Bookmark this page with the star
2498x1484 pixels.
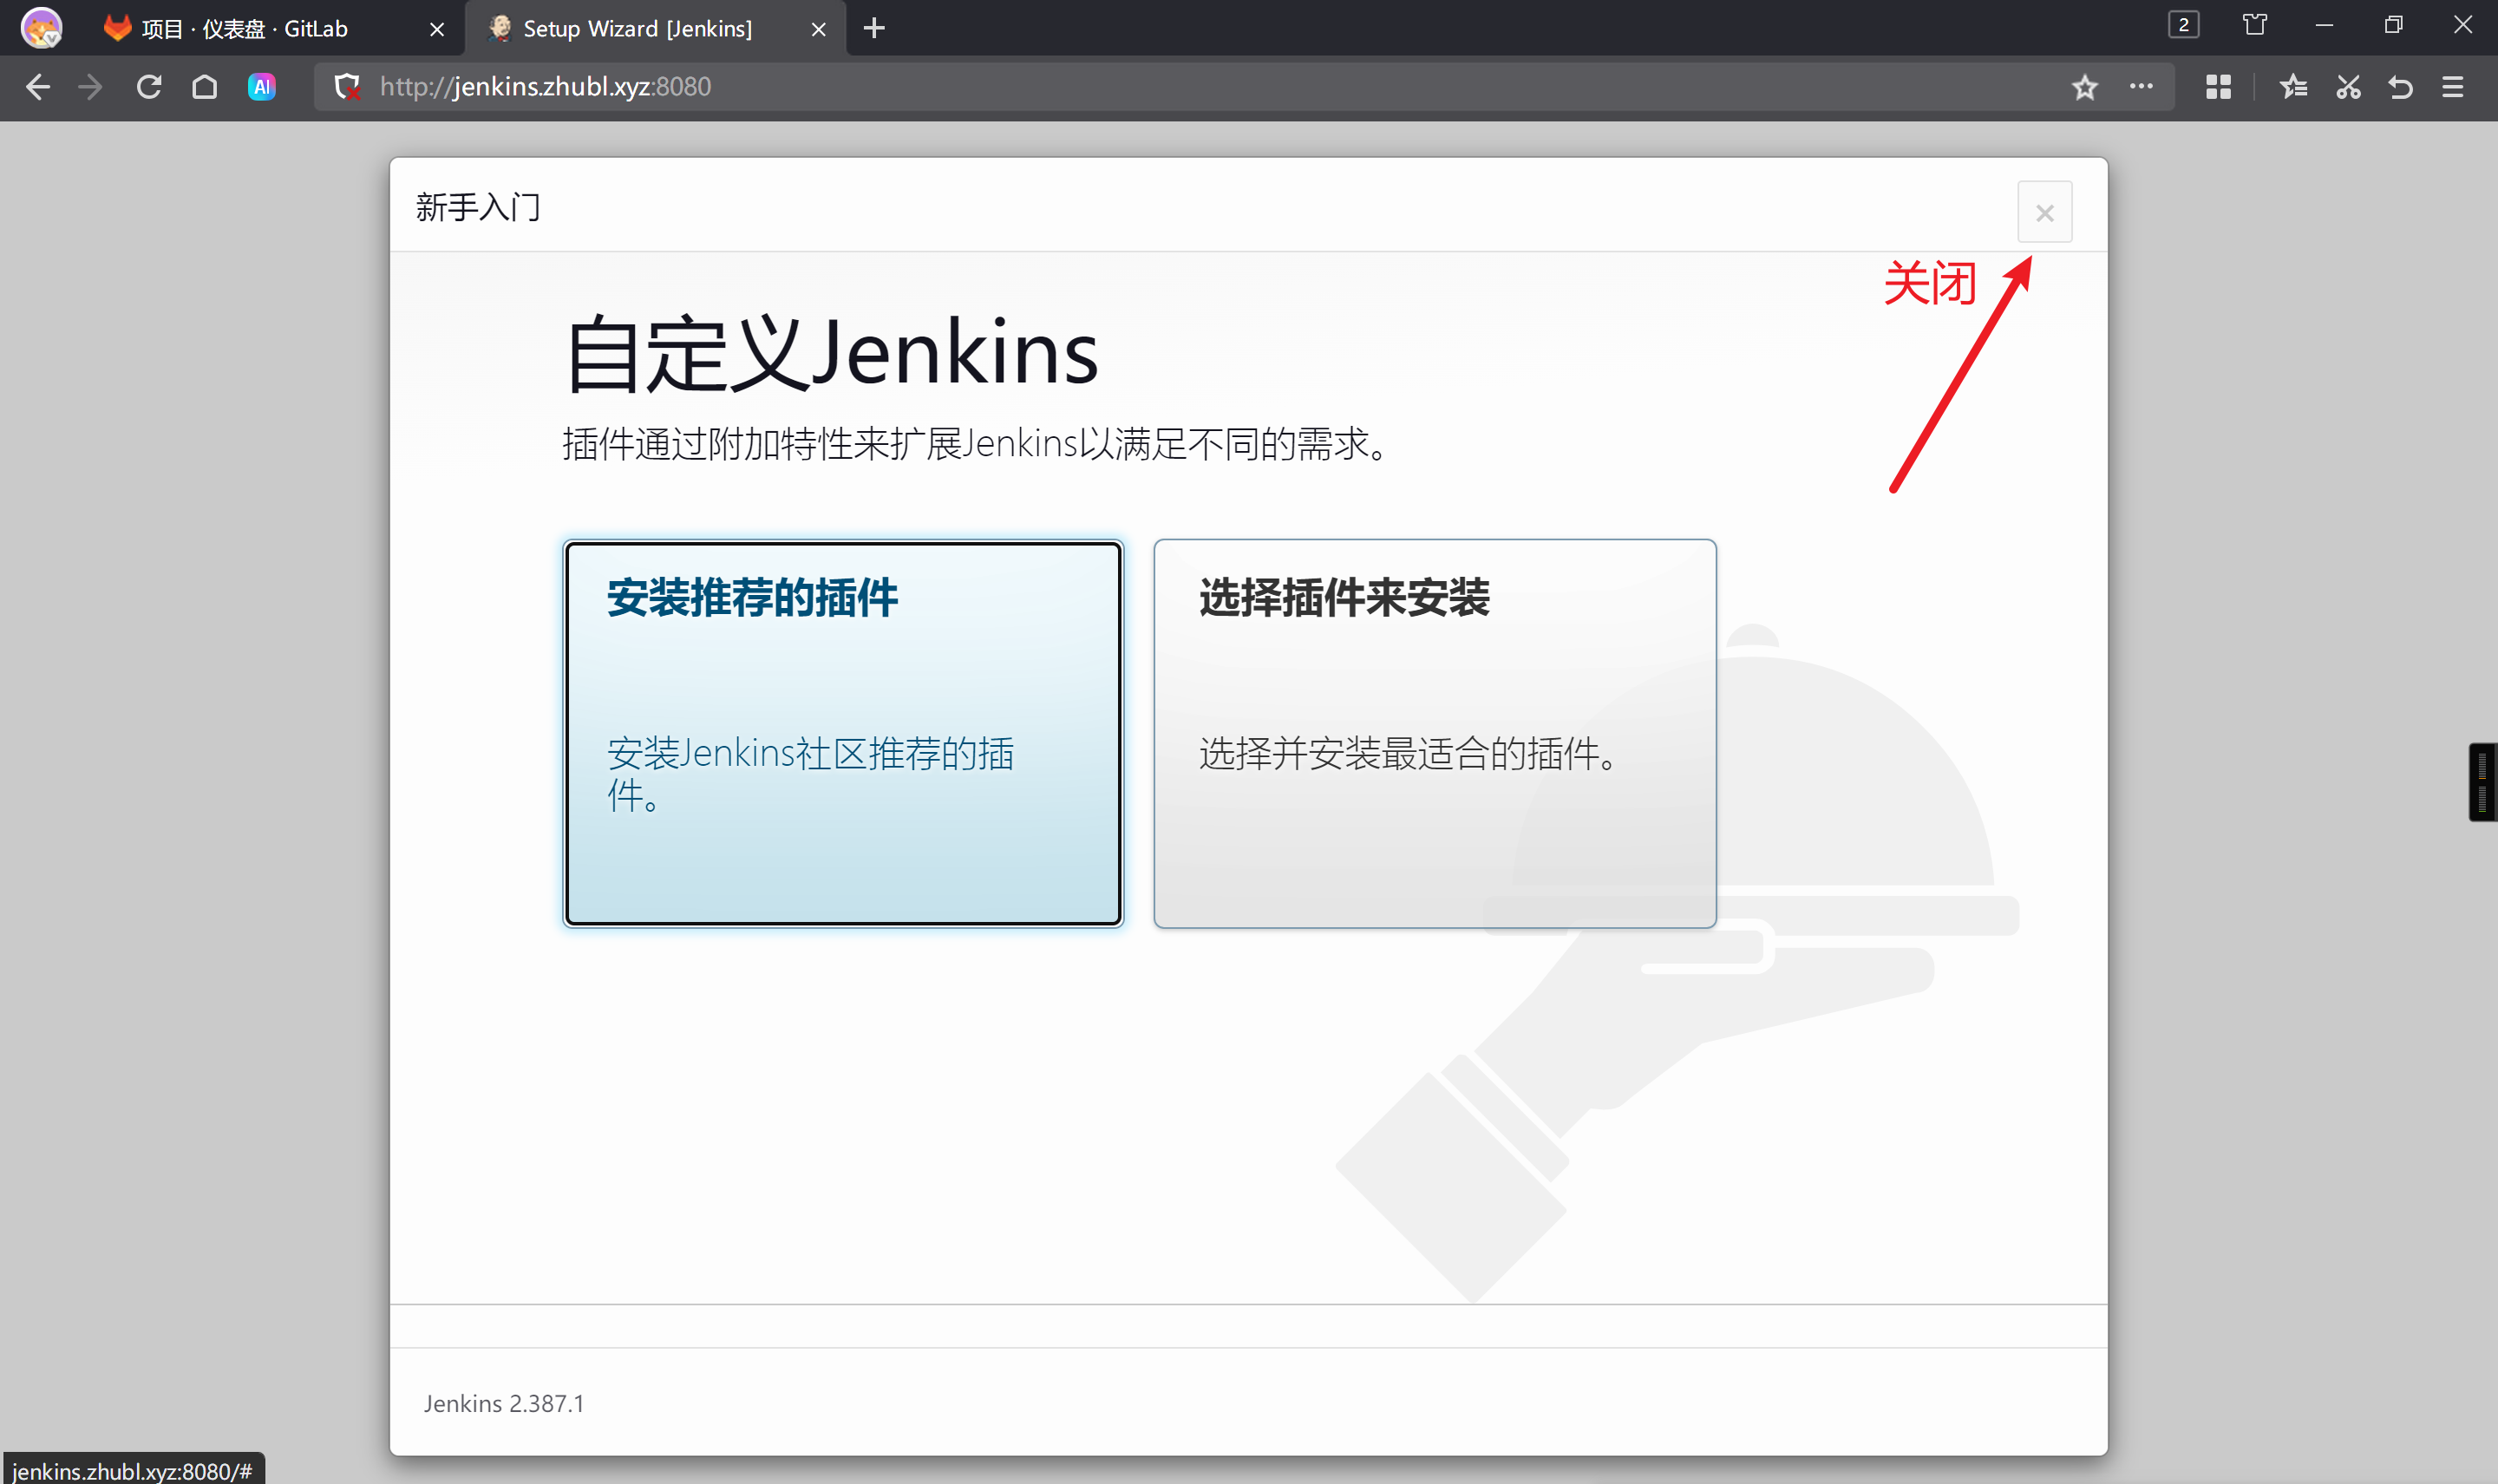click(2084, 87)
